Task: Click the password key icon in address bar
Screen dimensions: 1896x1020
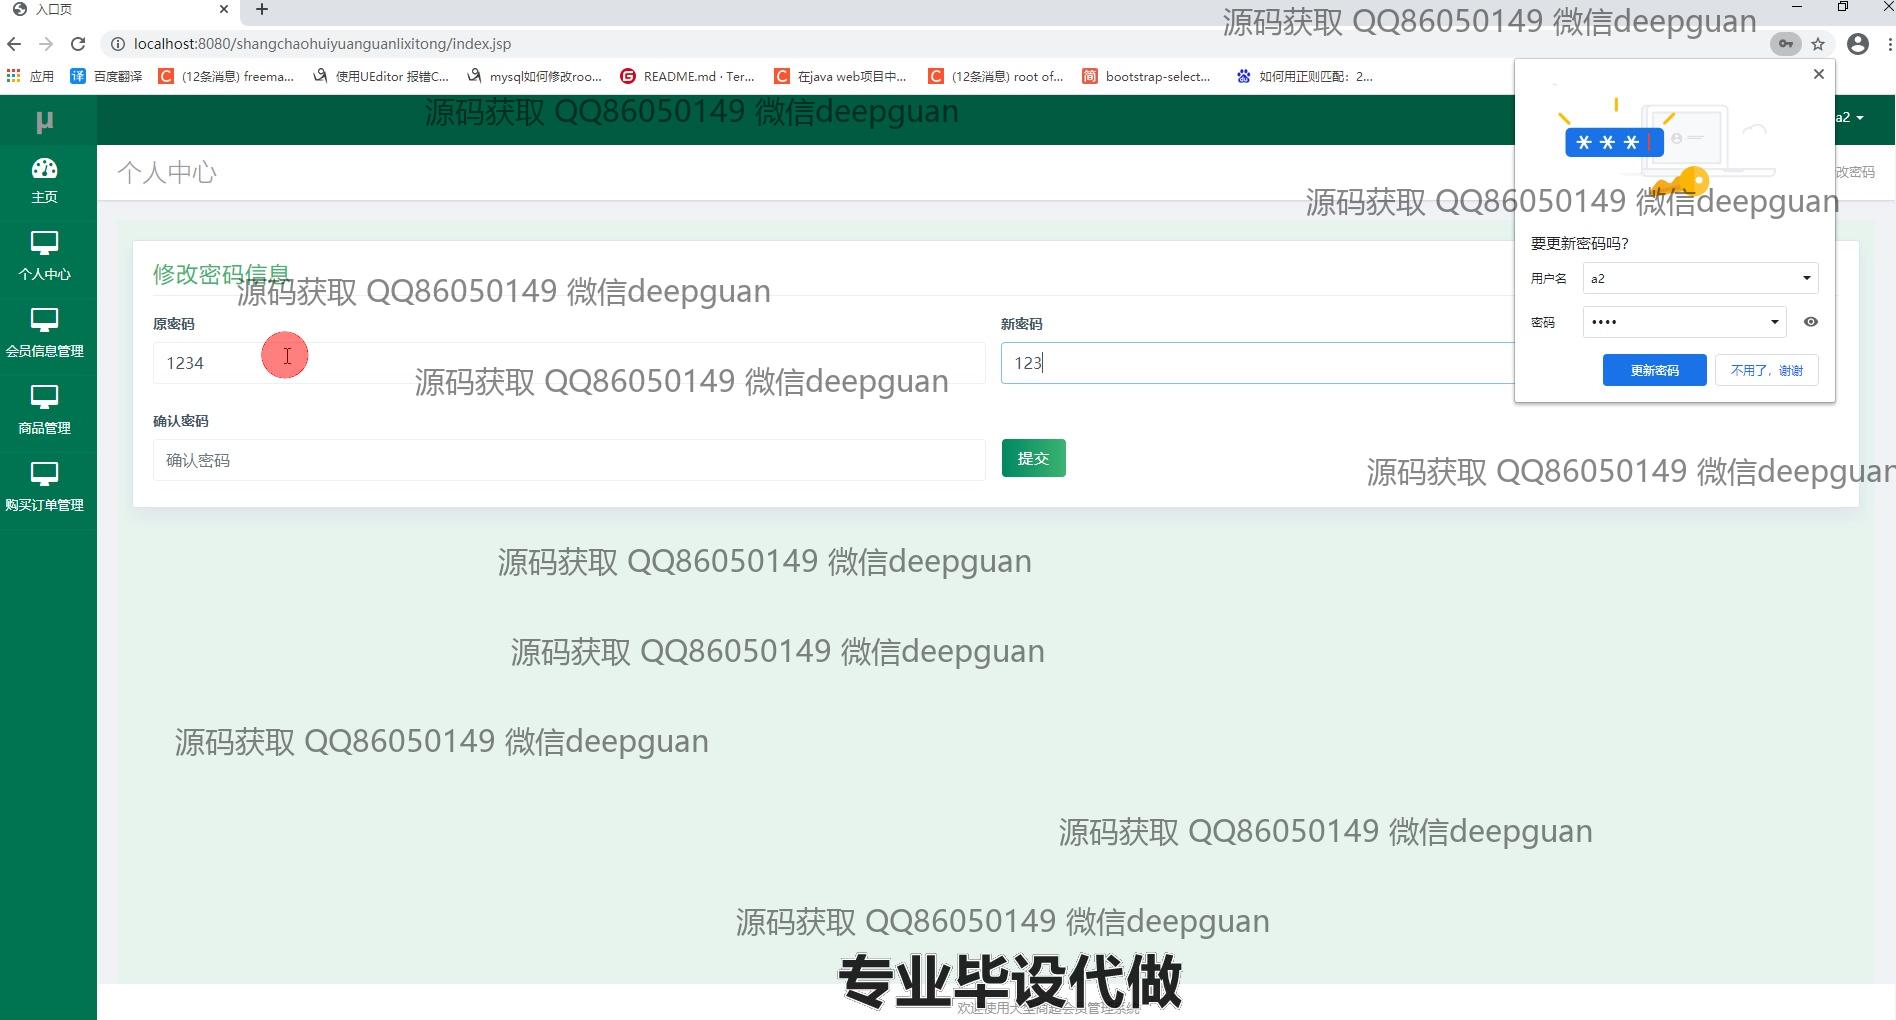Action: click(1785, 44)
